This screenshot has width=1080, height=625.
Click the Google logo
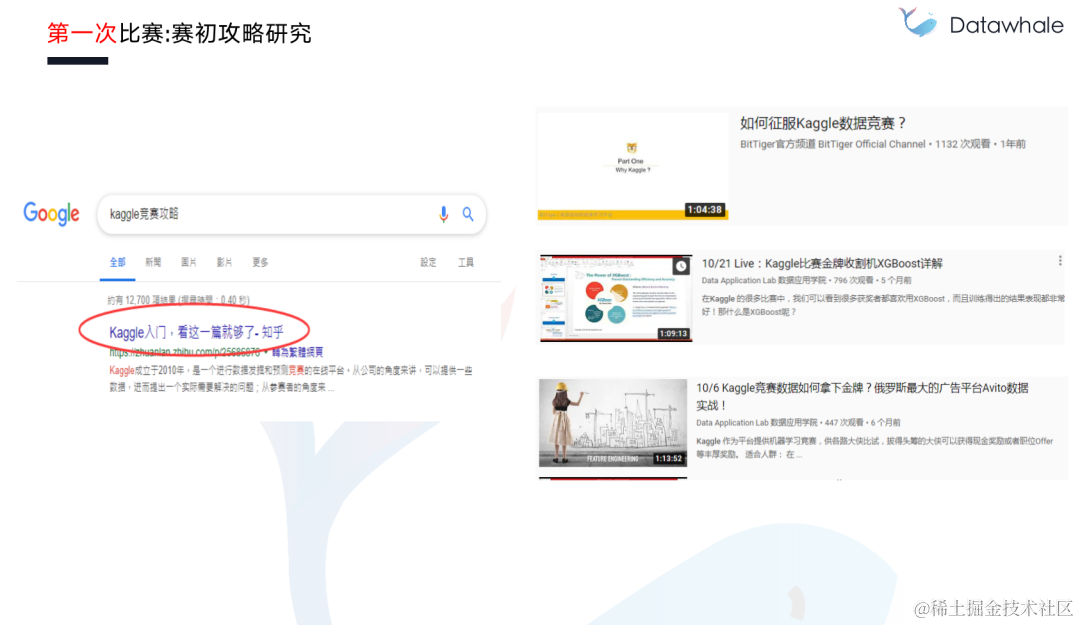(52, 214)
